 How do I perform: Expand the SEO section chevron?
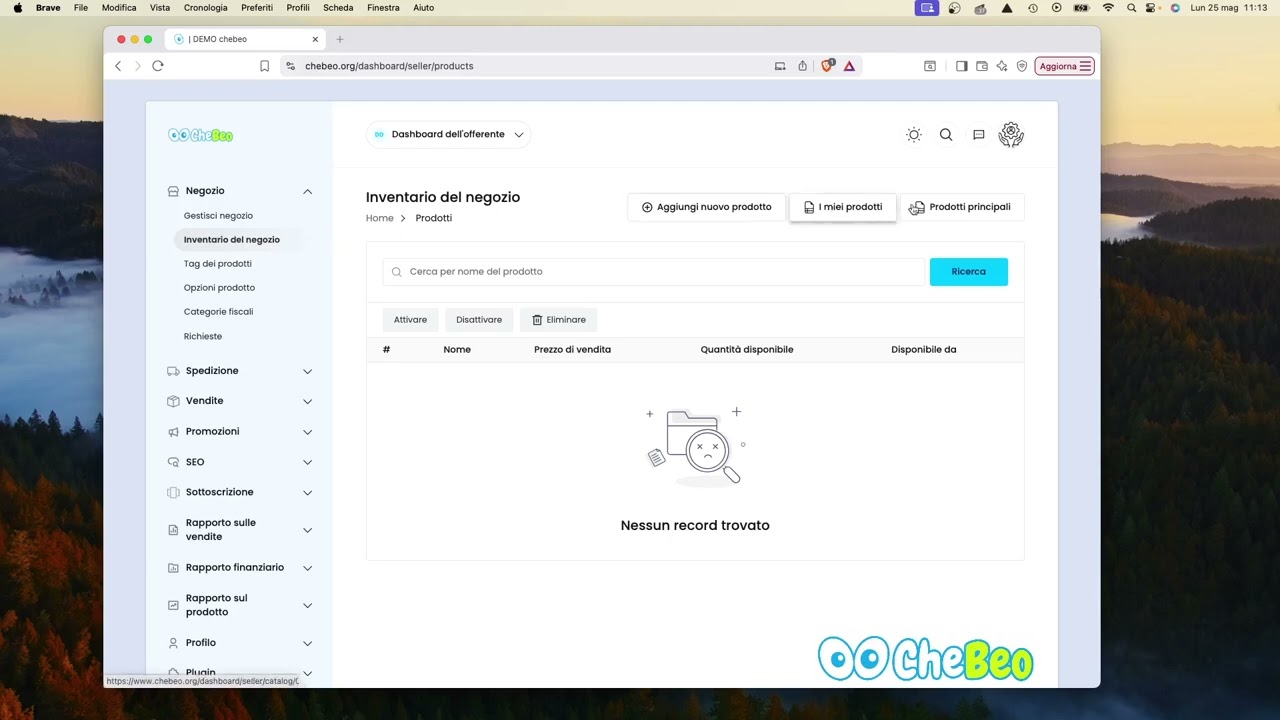(308, 462)
